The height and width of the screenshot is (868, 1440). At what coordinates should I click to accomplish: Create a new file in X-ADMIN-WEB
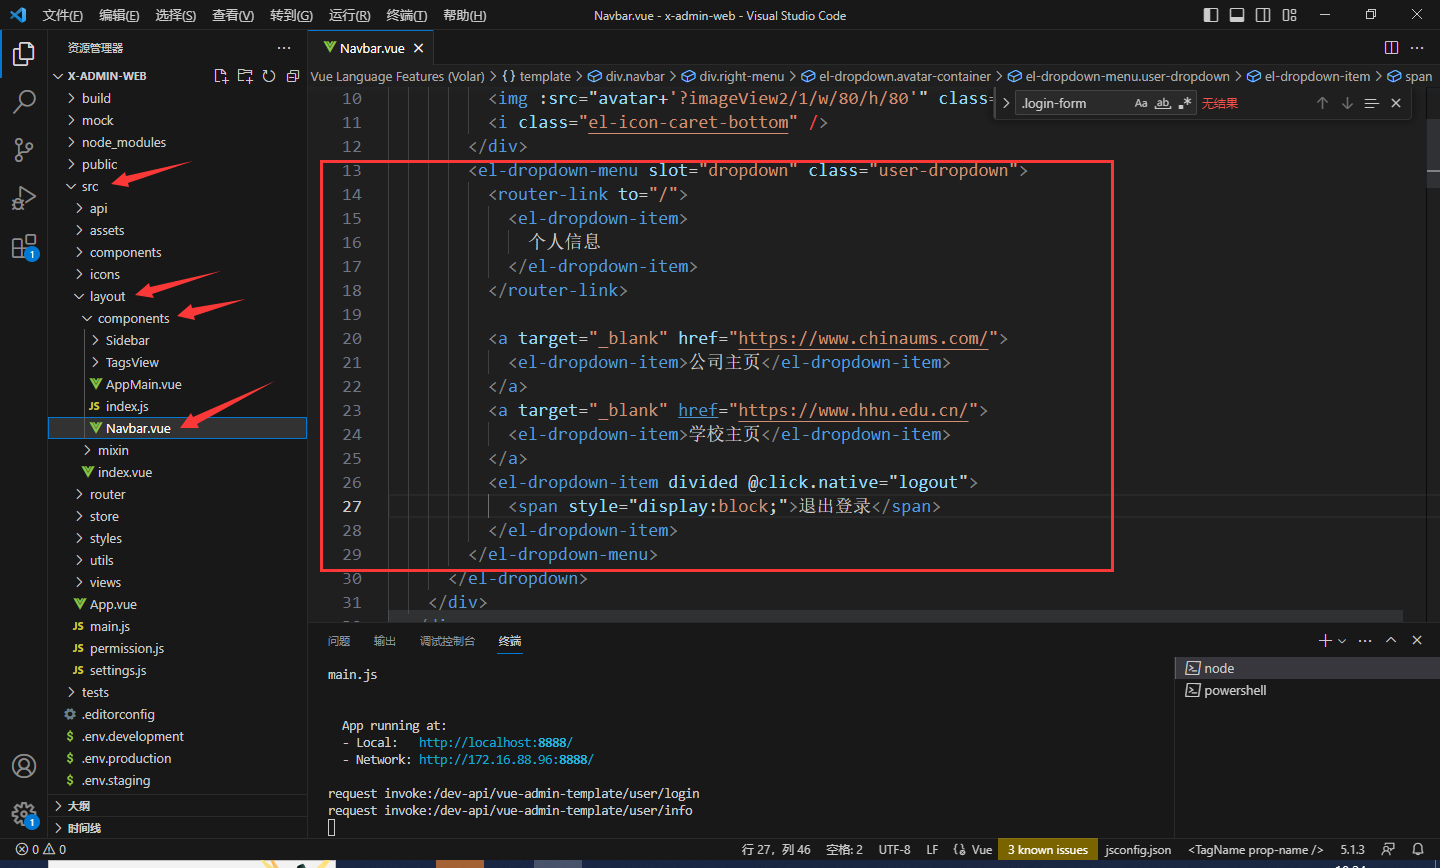coord(221,76)
